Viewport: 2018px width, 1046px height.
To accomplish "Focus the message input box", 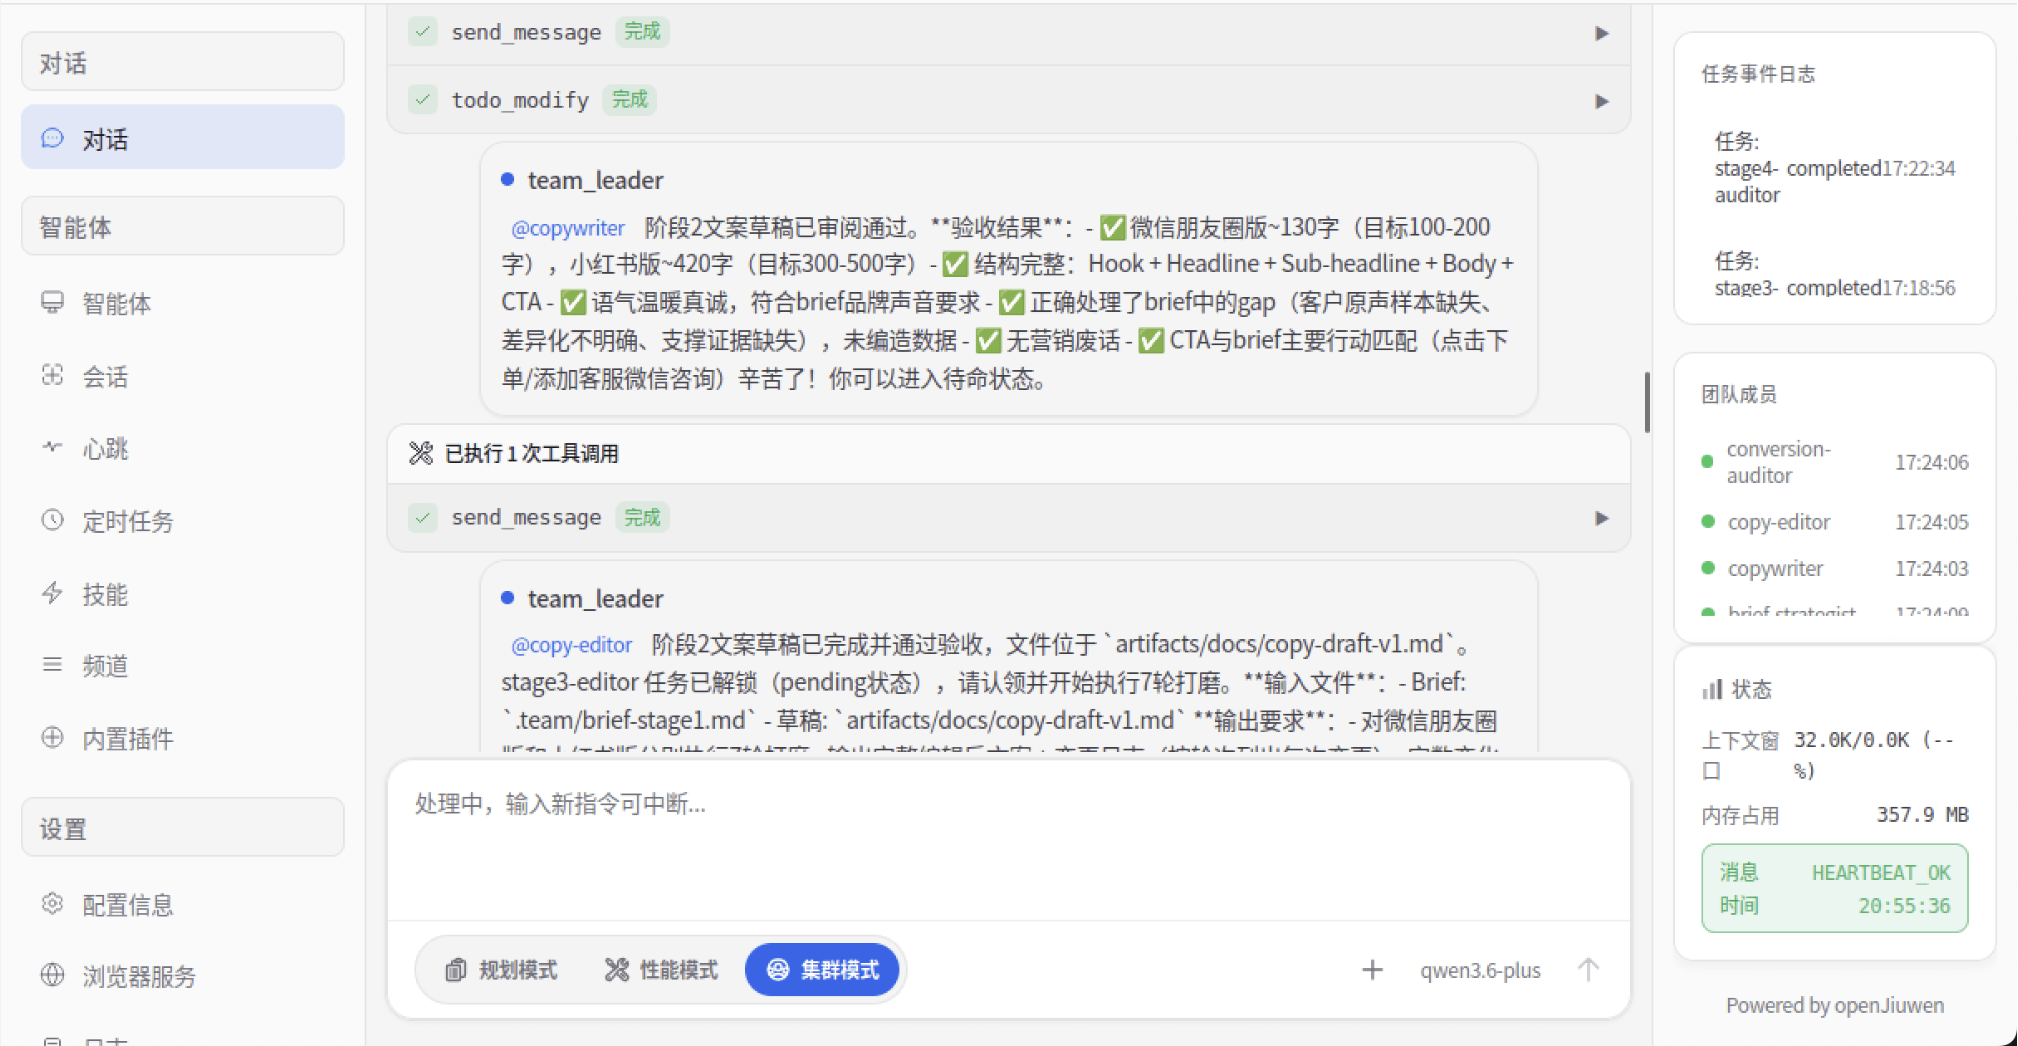I will tap(1008, 840).
